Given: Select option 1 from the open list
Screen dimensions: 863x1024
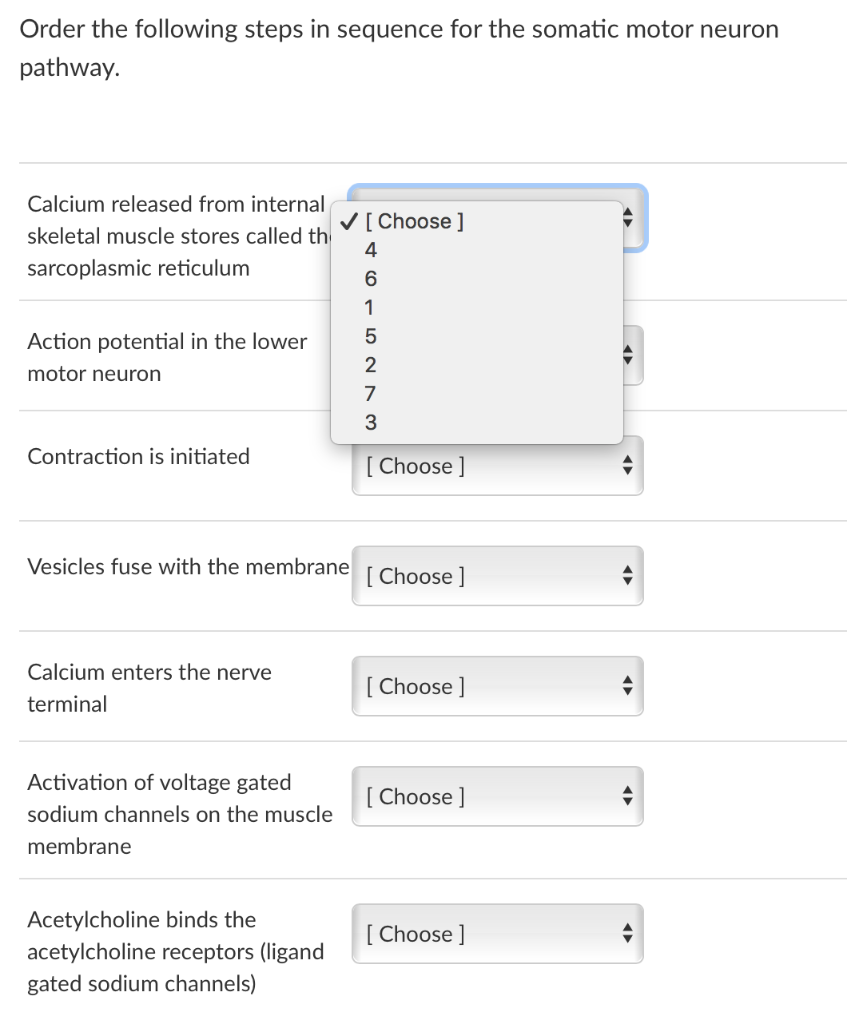Looking at the screenshot, I should 370,307.
